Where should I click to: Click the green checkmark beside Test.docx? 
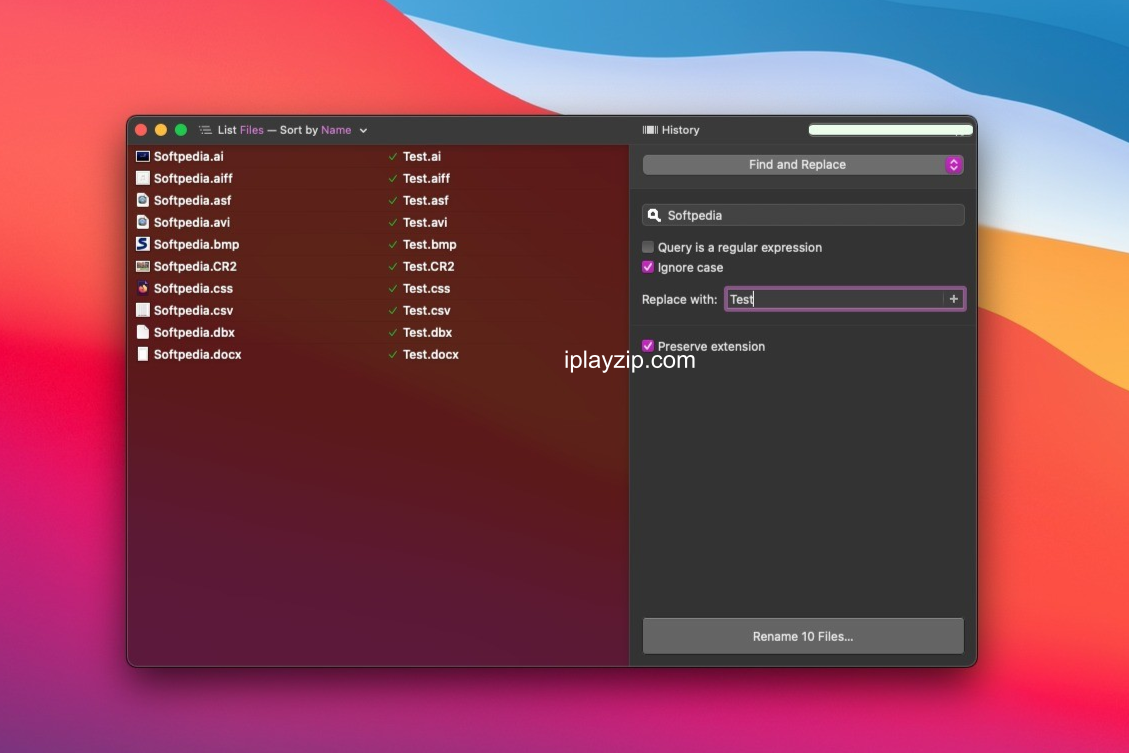392,354
